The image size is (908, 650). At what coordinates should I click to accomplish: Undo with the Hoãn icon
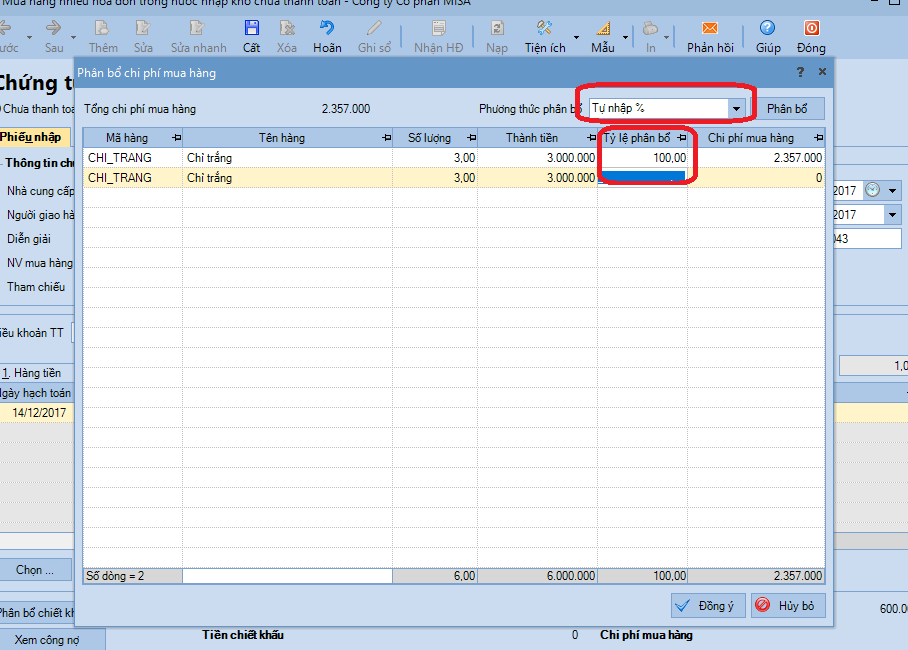pos(327,28)
